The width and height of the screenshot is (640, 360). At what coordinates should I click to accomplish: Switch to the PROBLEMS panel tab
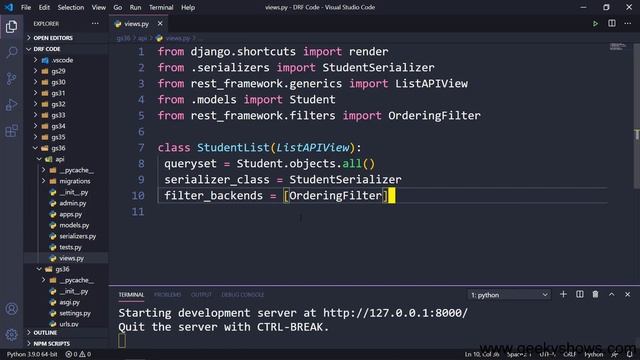pos(167,294)
